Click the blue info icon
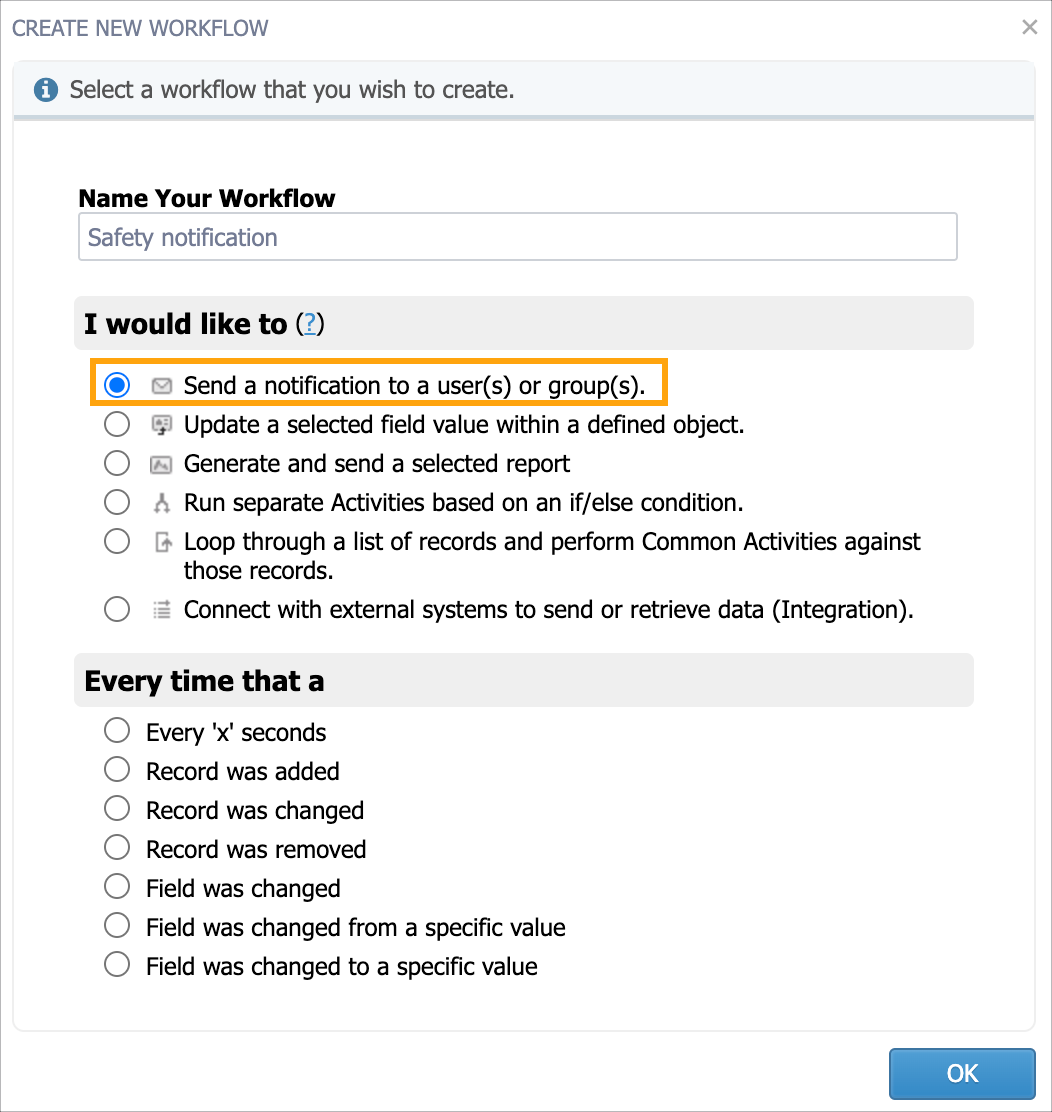1052x1112 pixels. pos(46,90)
